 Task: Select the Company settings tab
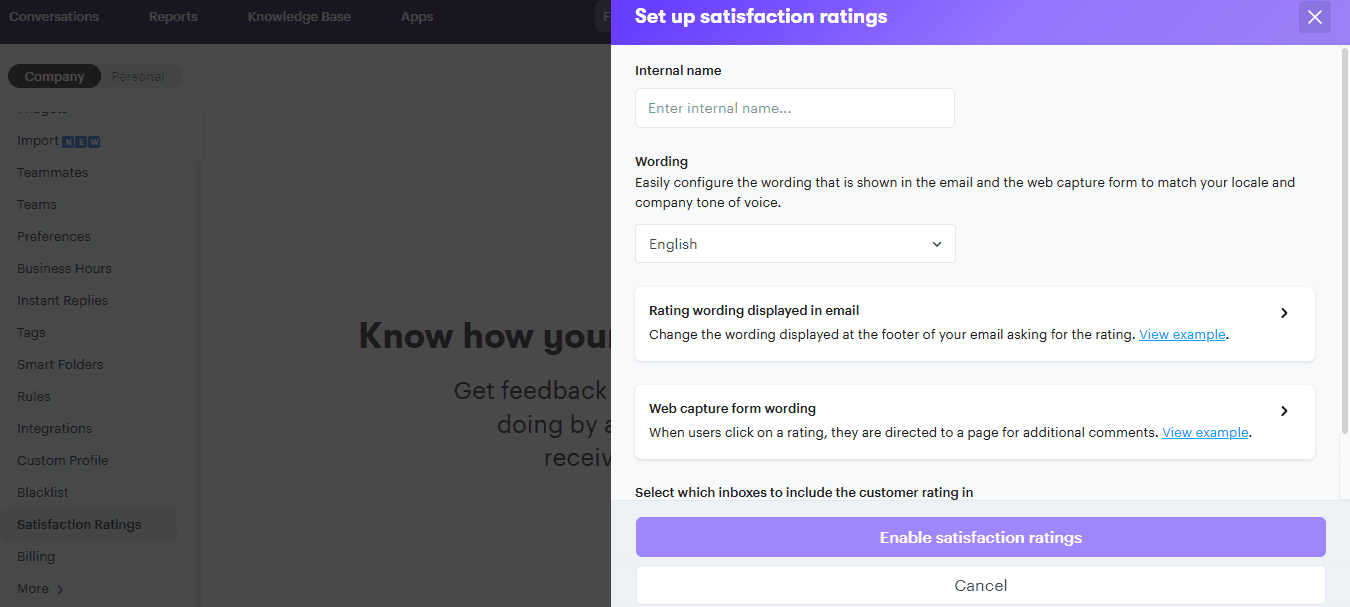tap(54, 76)
